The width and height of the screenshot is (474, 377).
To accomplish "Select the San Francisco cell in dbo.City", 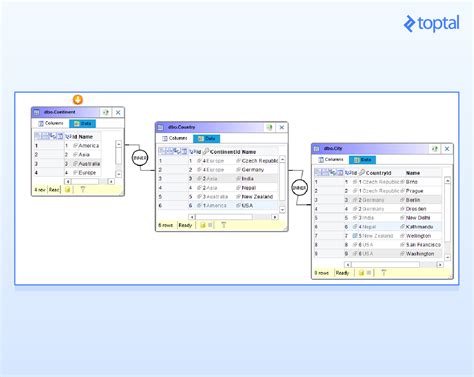I will pyautogui.click(x=421, y=245).
